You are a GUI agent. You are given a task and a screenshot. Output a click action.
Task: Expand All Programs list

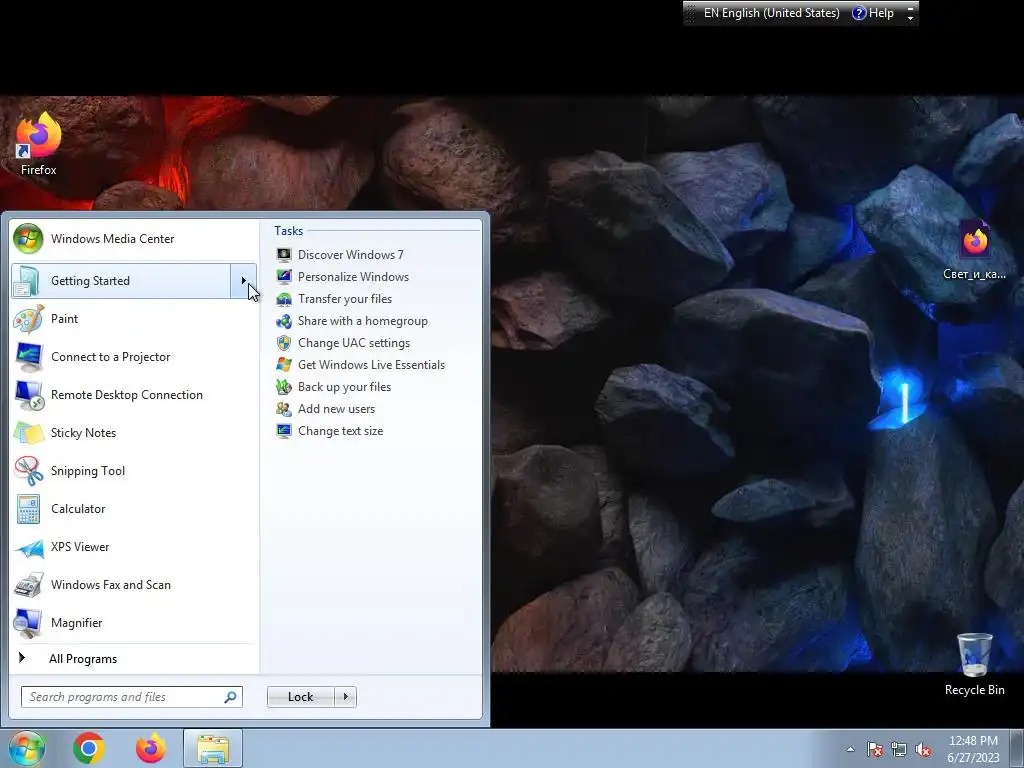[83, 659]
